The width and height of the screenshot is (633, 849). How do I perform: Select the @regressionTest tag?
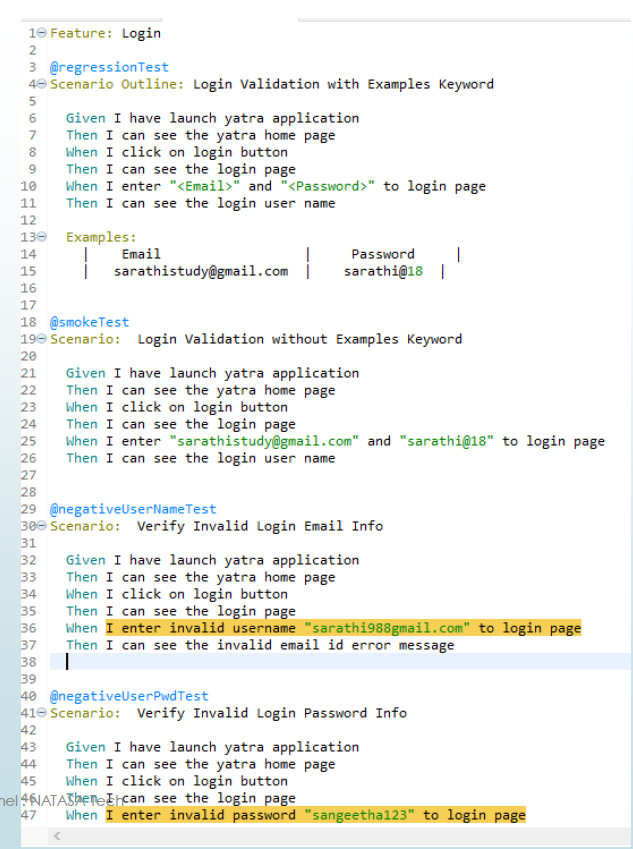(x=109, y=67)
